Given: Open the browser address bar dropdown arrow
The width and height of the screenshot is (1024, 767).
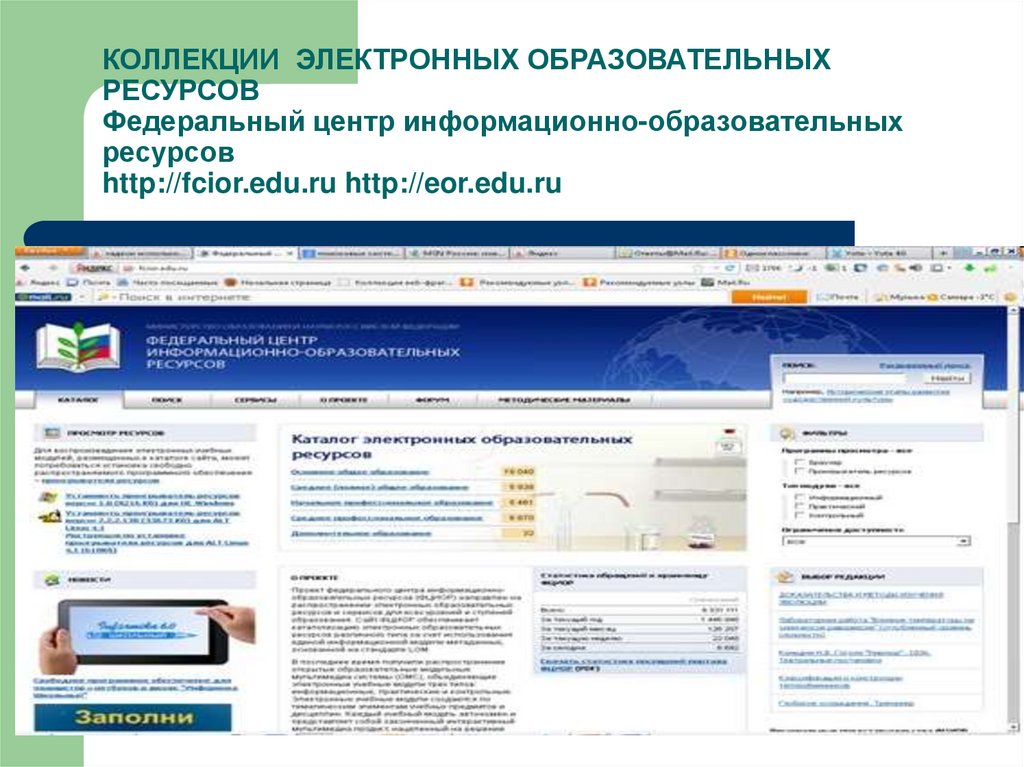Looking at the screenshot, I should point(717,267).
